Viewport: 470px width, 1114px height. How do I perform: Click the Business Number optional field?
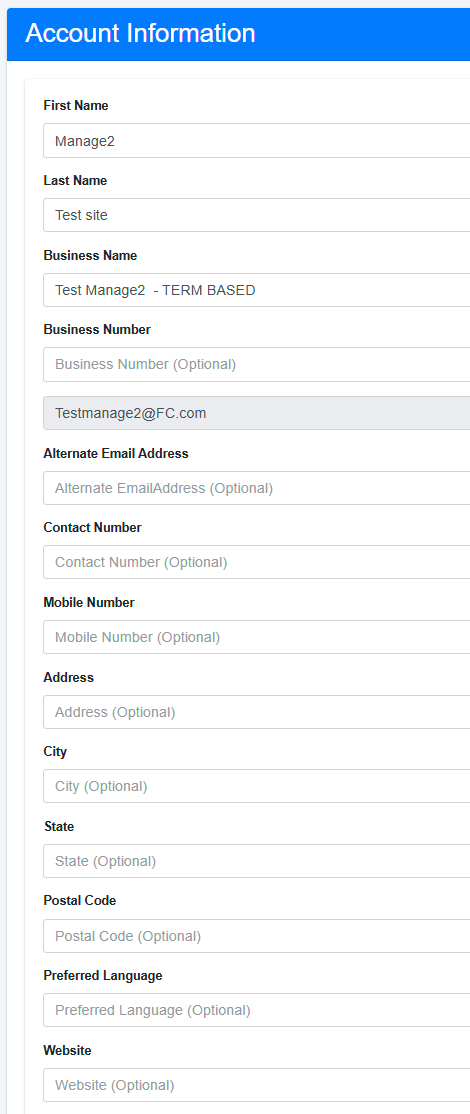click(x=256, y=364)
